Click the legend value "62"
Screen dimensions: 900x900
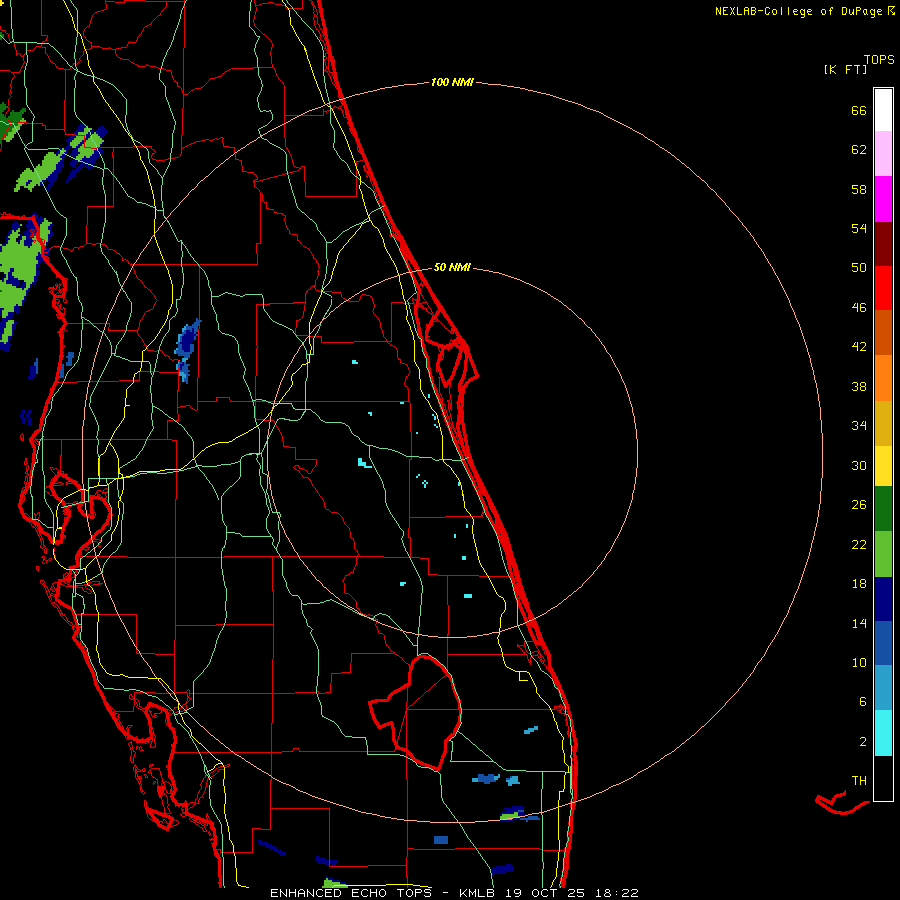click(x=859, y=150)
